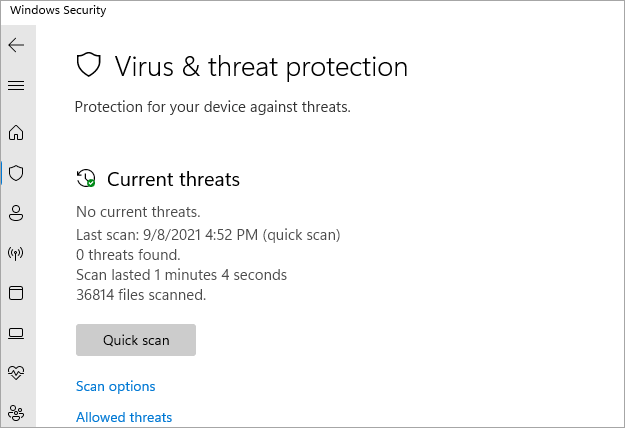
Task: Expand the hamburger navigation menu
Action: pyautogui.click(x=16, y=85)
